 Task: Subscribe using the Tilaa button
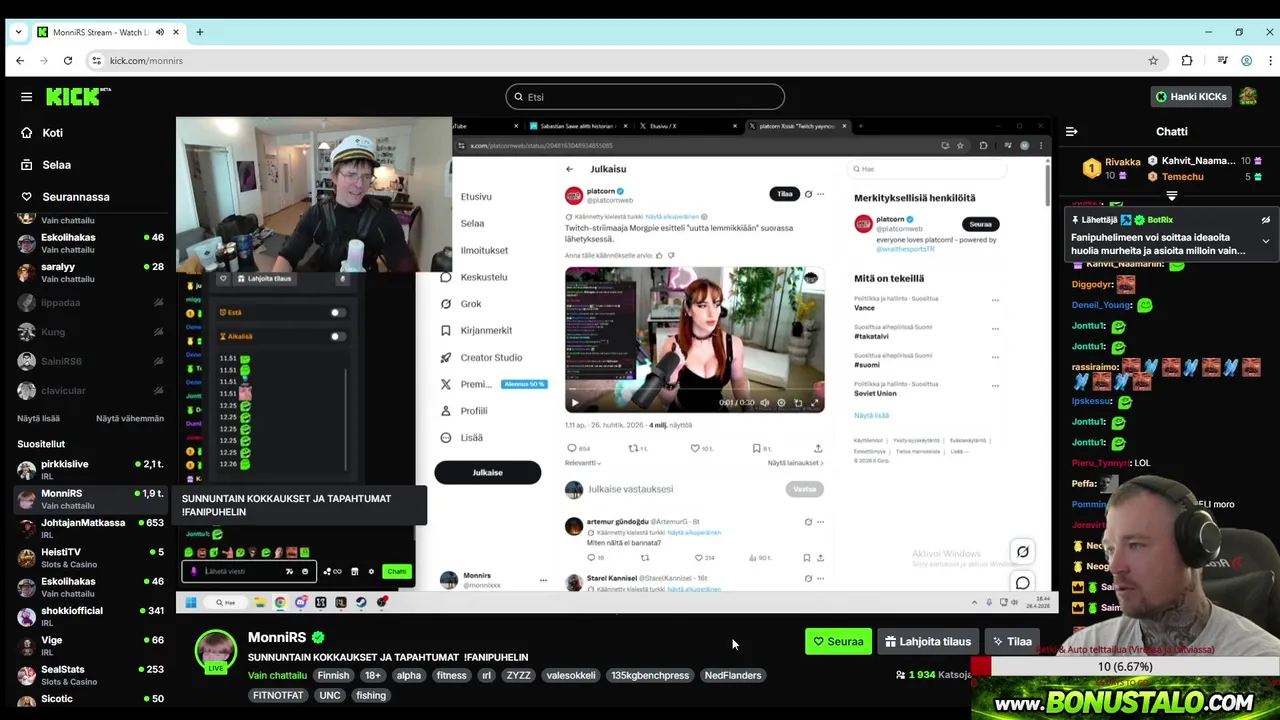point(1011,642)
